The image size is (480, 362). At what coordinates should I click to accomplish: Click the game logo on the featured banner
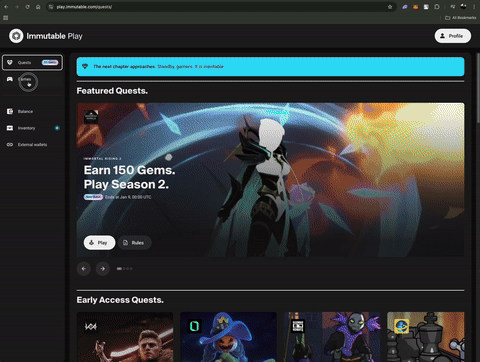(91, 117)
